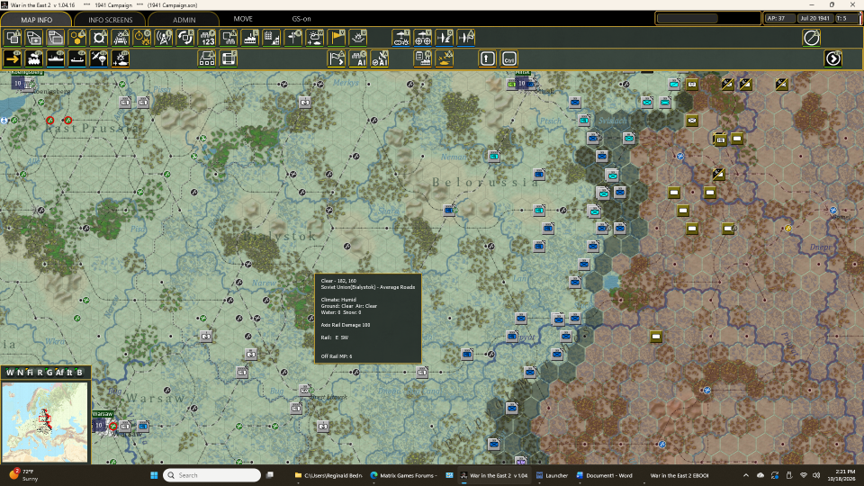Open the File Explorer taskbar window
The width and height of the screenshot is (864, 486).
click(328, 475)
